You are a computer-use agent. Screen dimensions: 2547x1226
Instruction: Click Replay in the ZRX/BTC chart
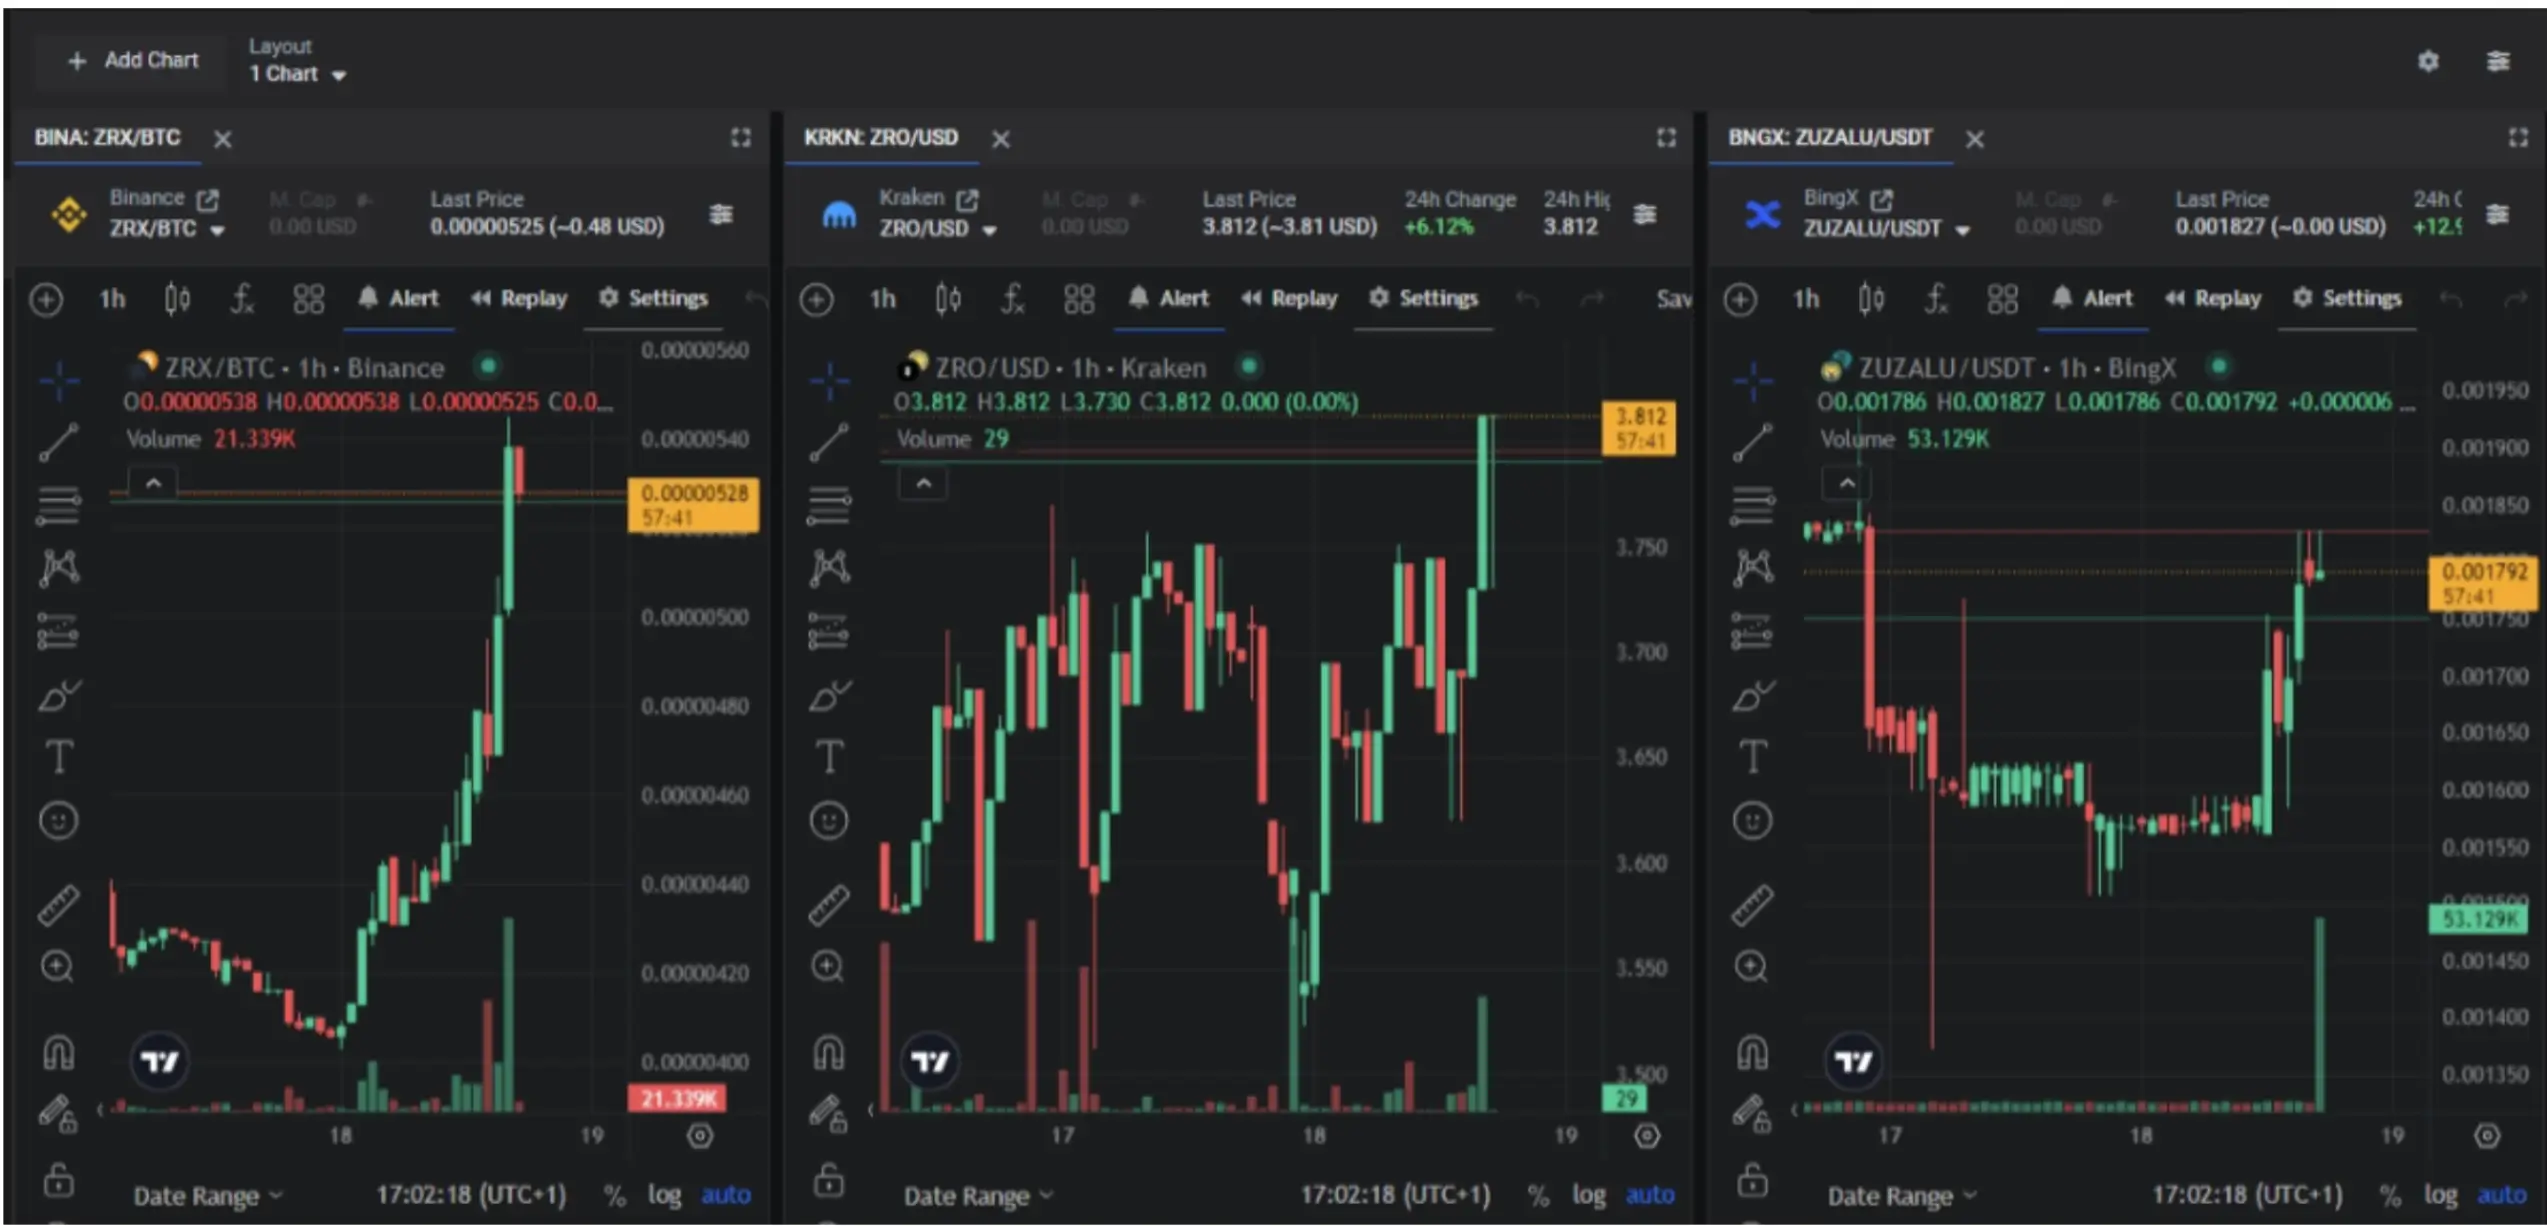(519, 299)
